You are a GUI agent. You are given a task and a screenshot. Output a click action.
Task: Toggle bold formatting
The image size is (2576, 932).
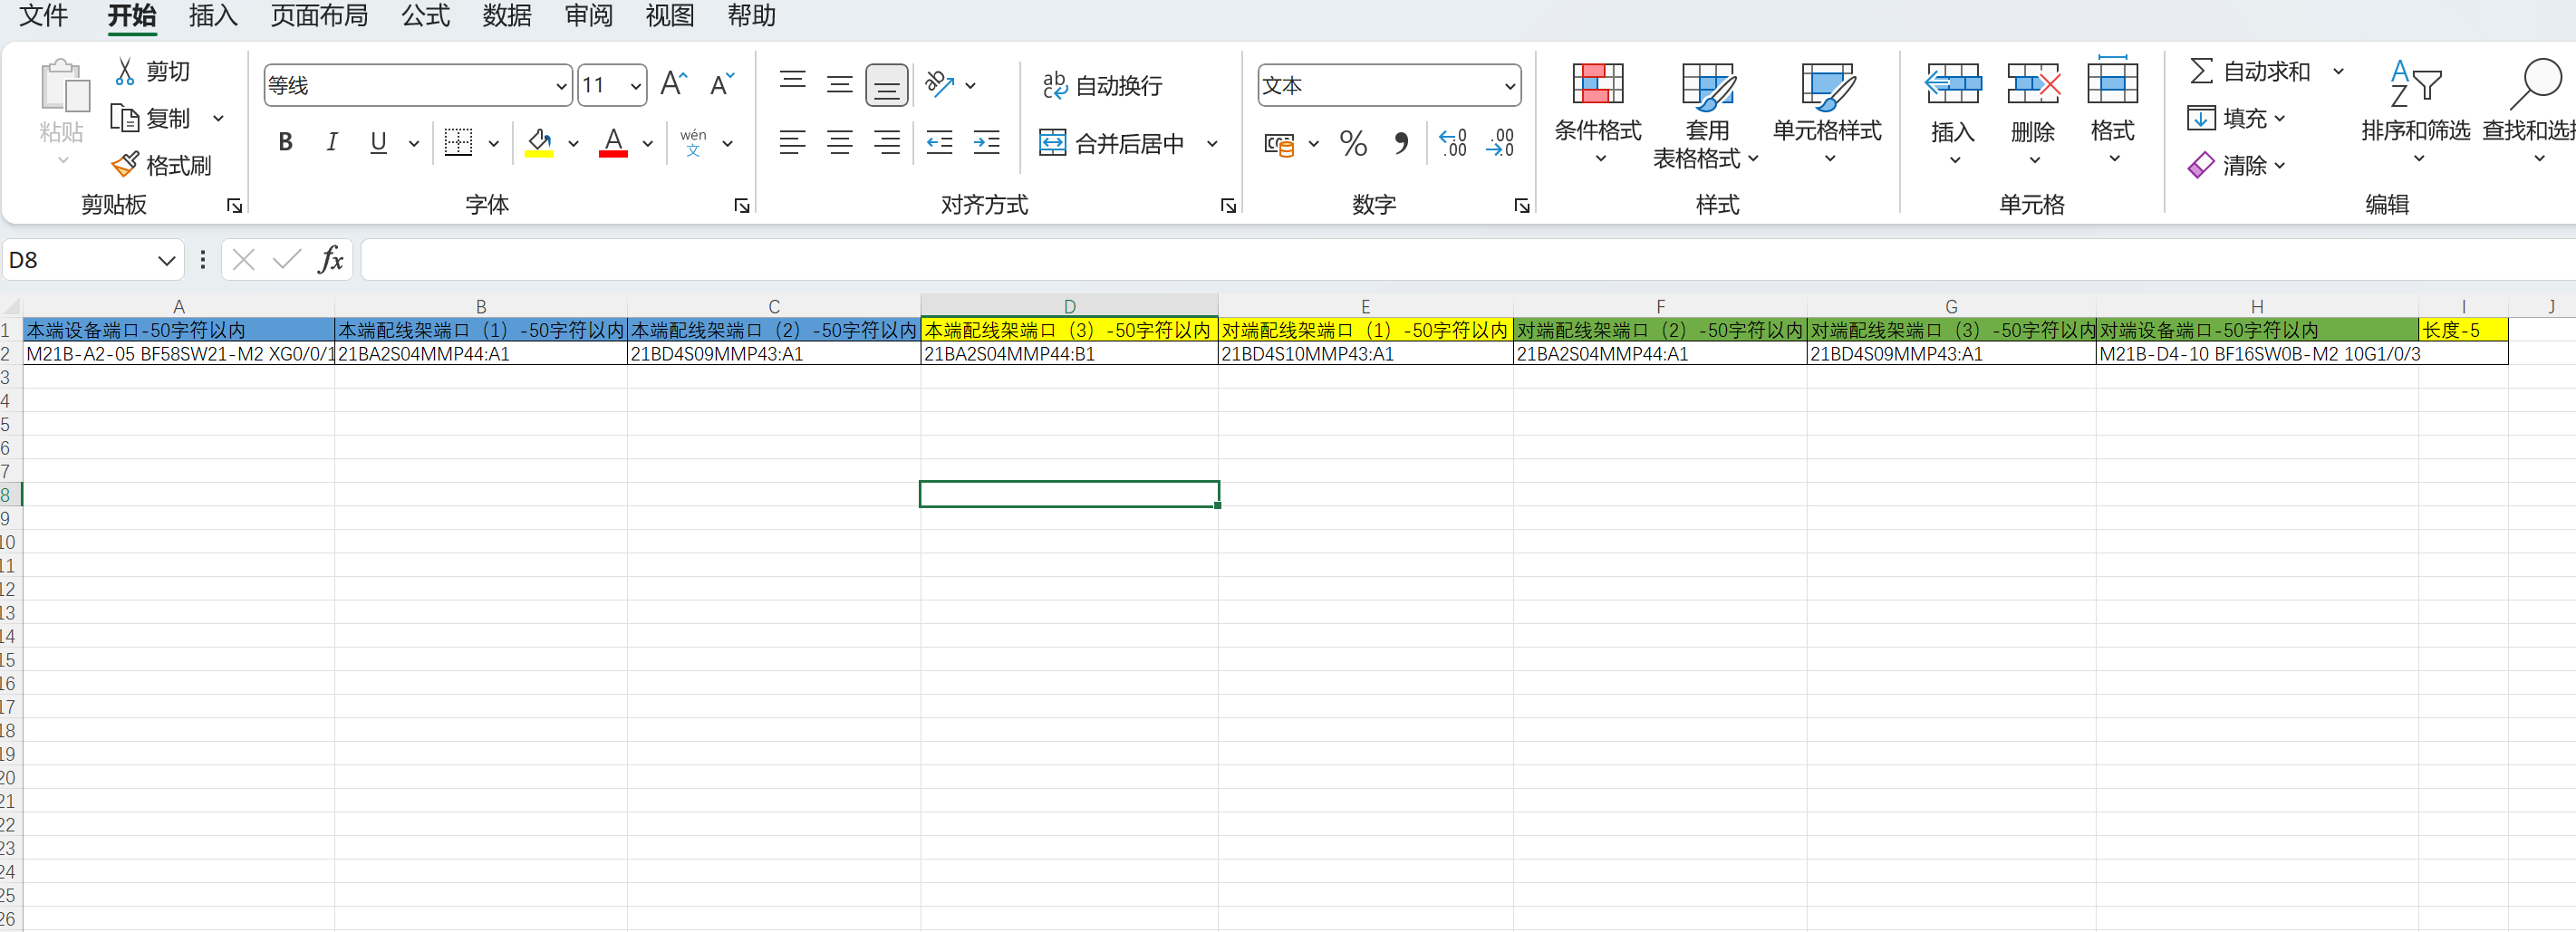pos(285,143)
